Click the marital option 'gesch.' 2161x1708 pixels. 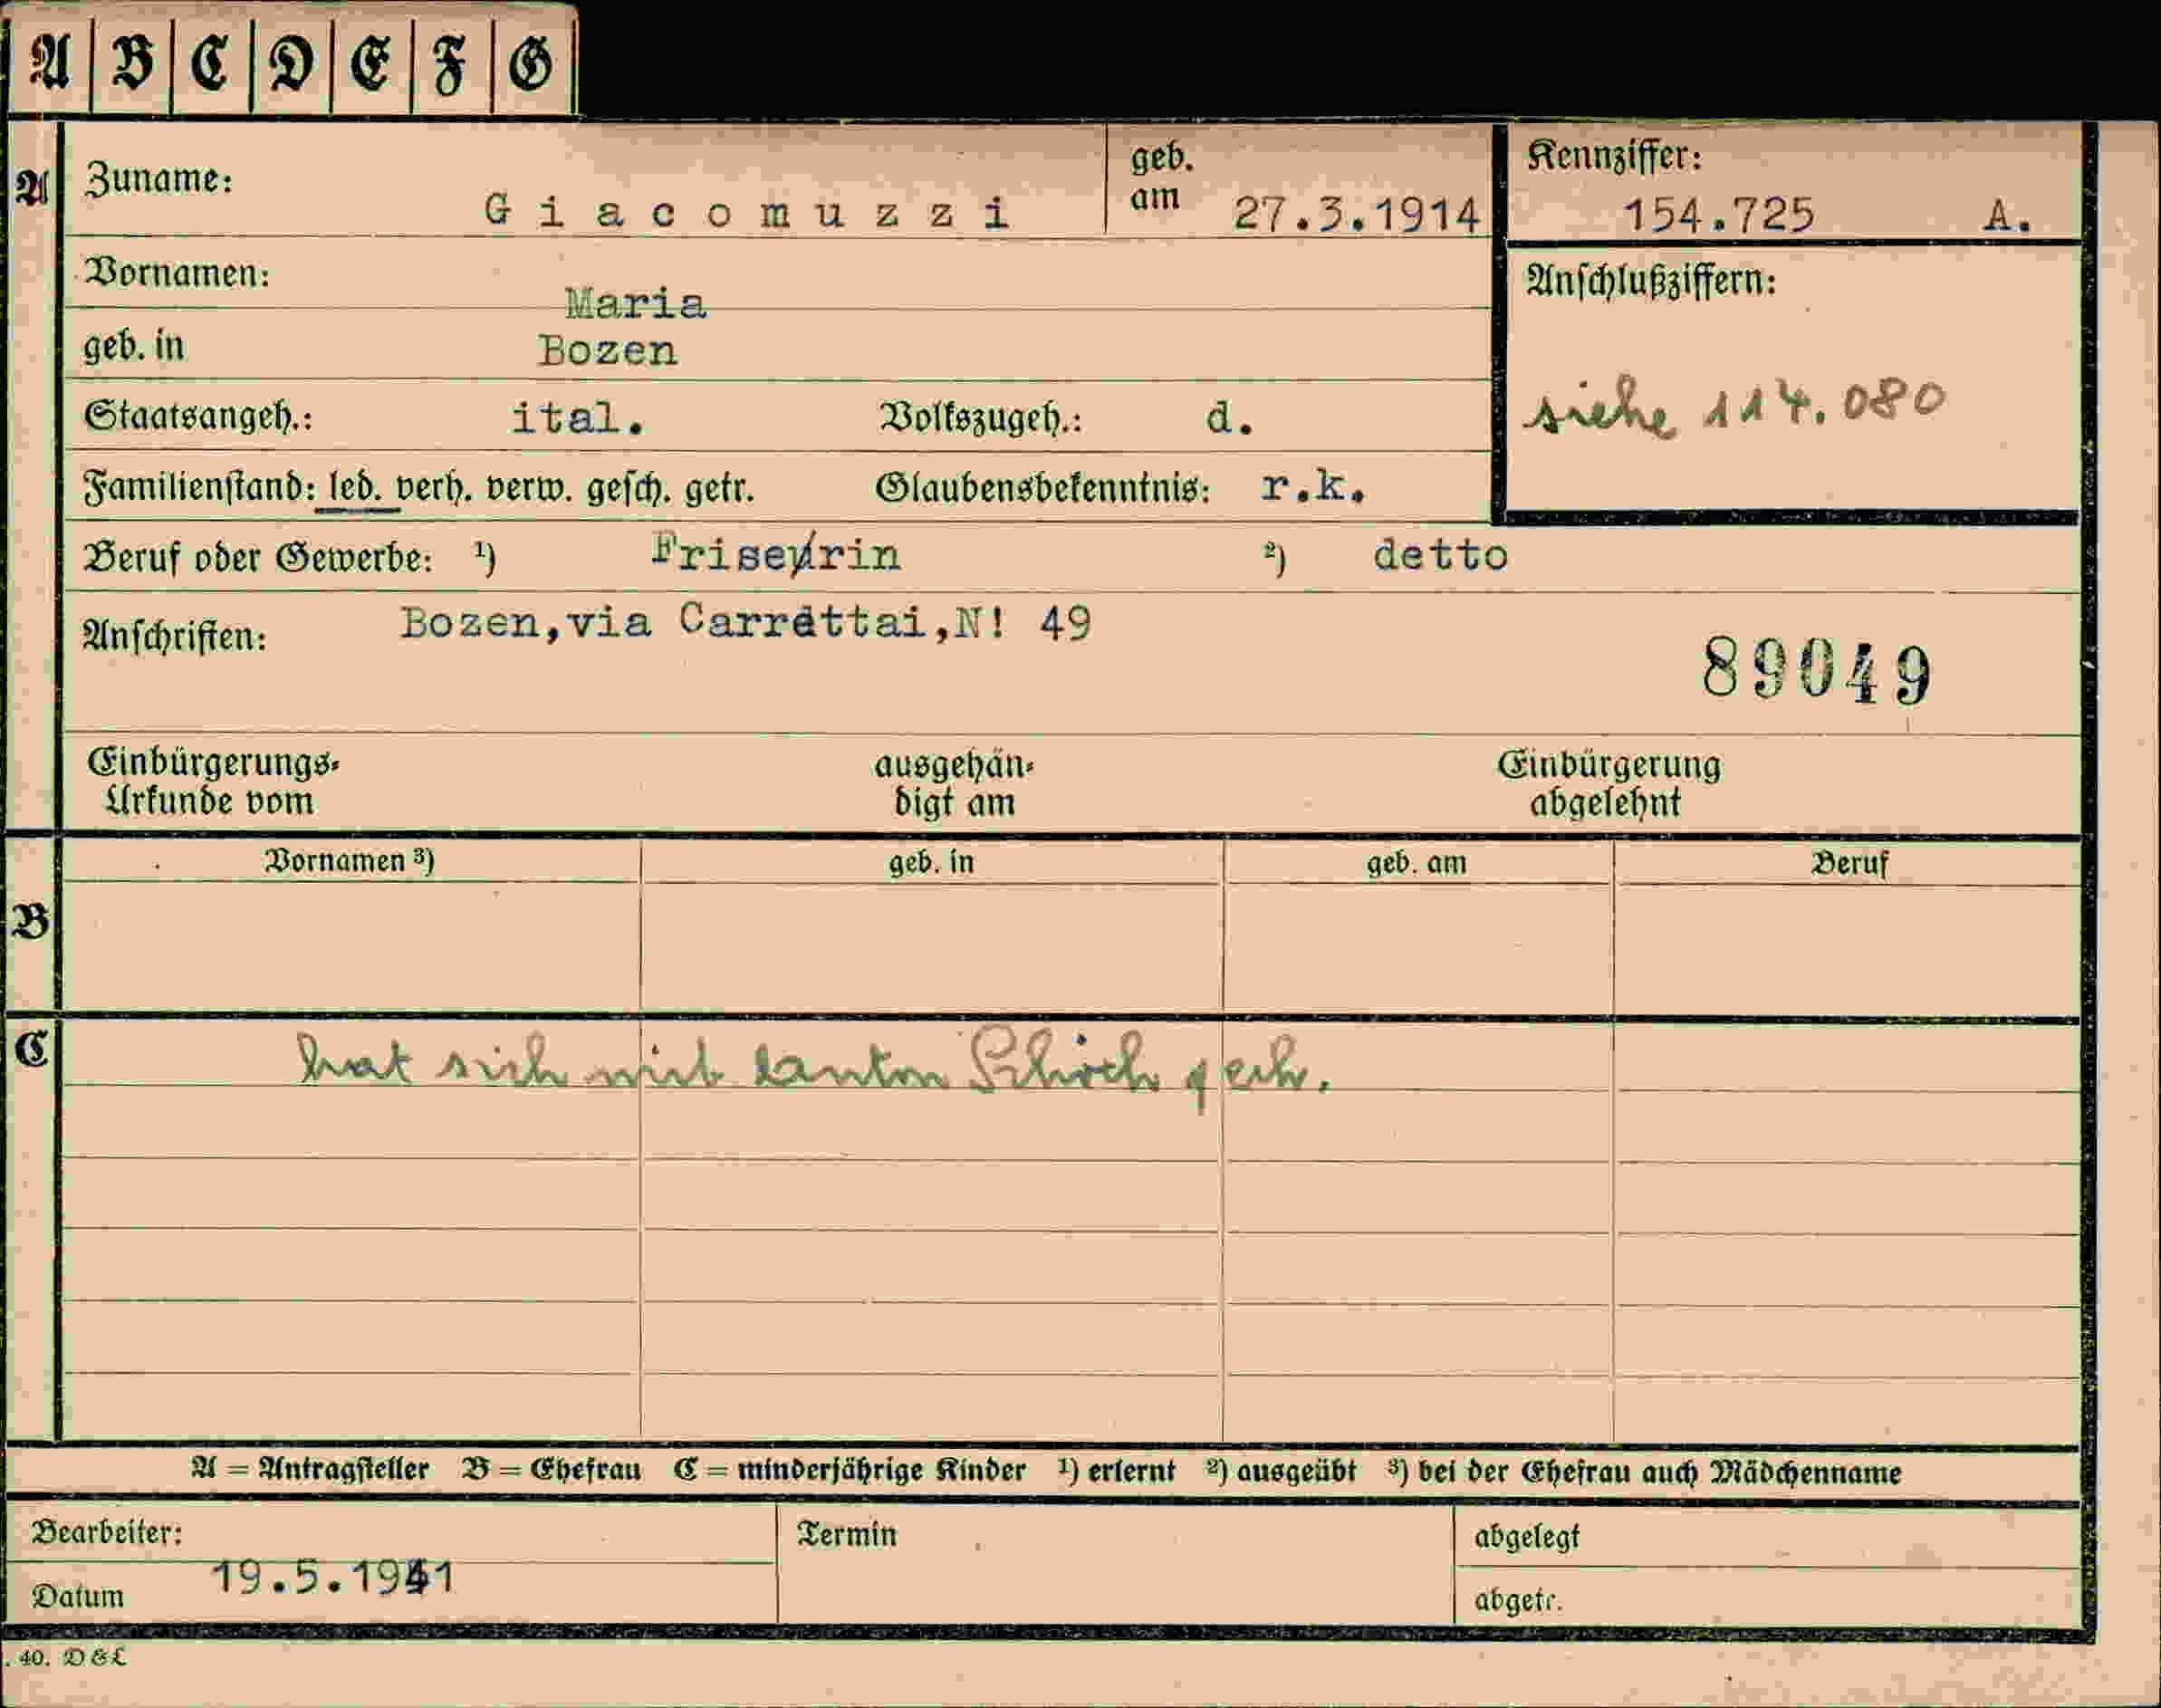629,489
